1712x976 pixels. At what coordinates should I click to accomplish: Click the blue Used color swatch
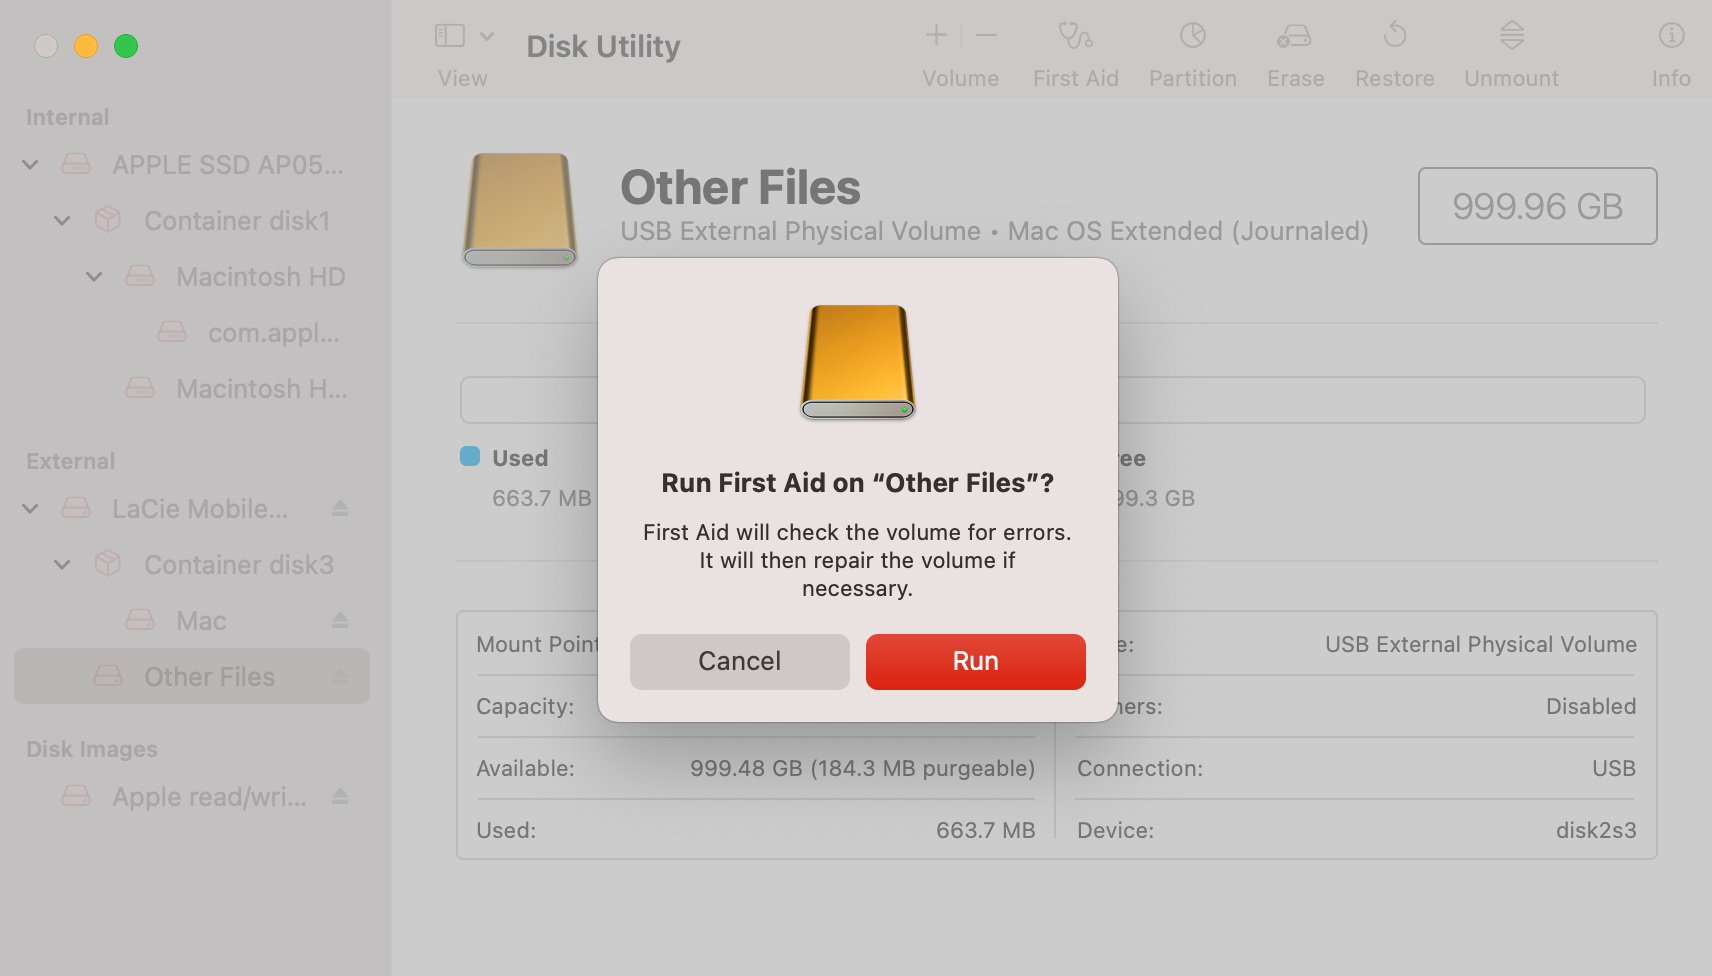[470, 456]
